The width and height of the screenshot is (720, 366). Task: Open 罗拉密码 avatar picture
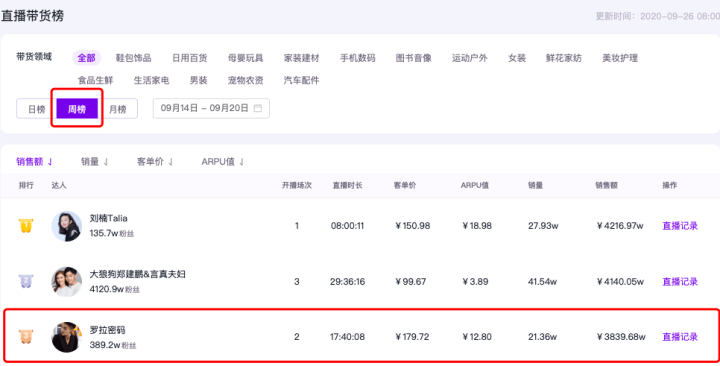click(67, 337)
